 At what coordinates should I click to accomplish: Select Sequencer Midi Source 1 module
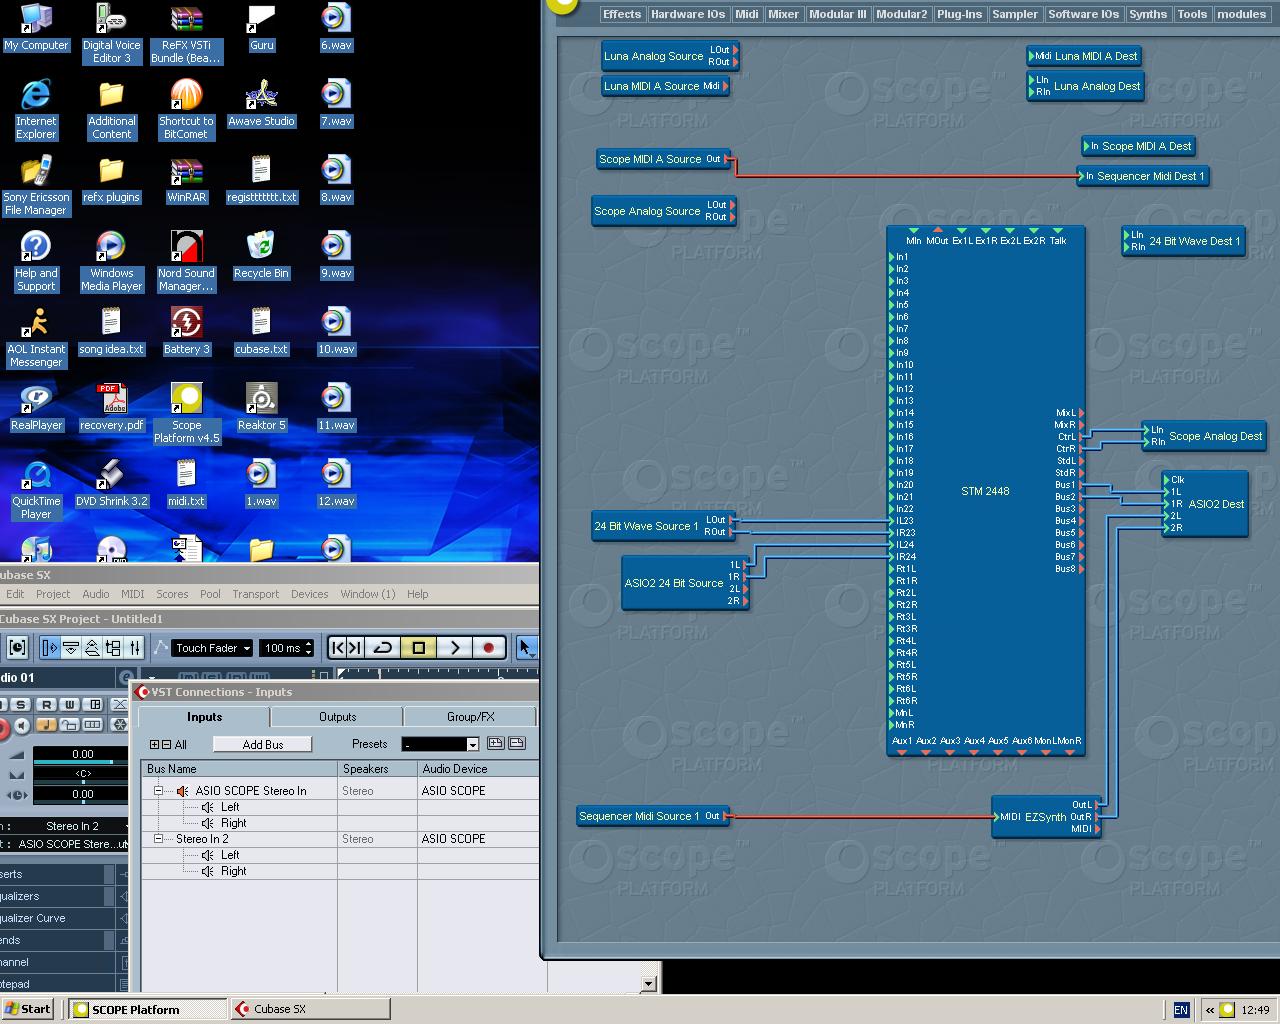click(x=652, y=816)
